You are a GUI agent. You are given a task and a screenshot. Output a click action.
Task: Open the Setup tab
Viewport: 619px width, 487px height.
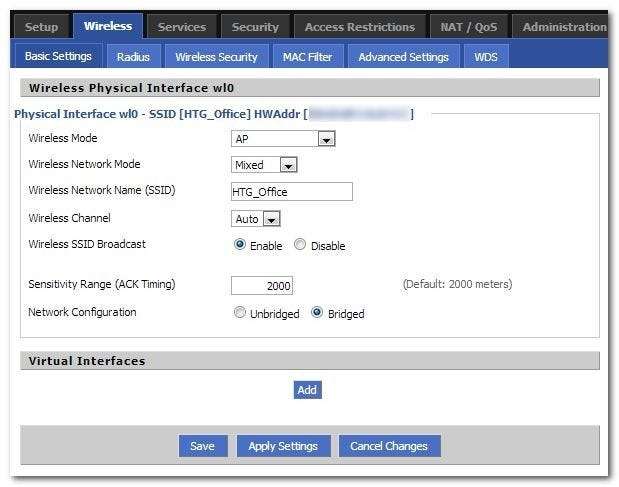point(41,27)
